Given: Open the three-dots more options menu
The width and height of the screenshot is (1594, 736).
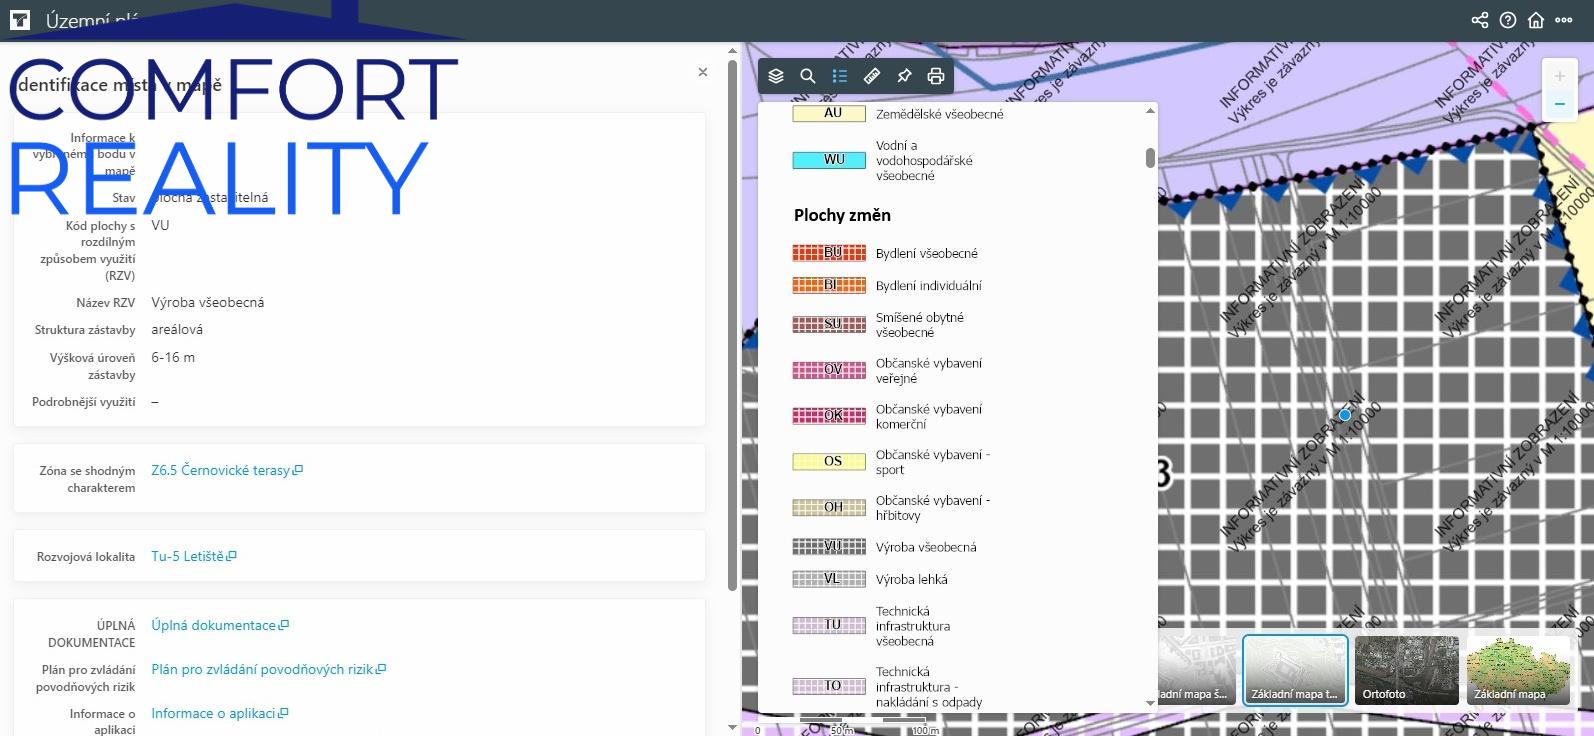Looking at the screenshot, I should point(1564,20).
